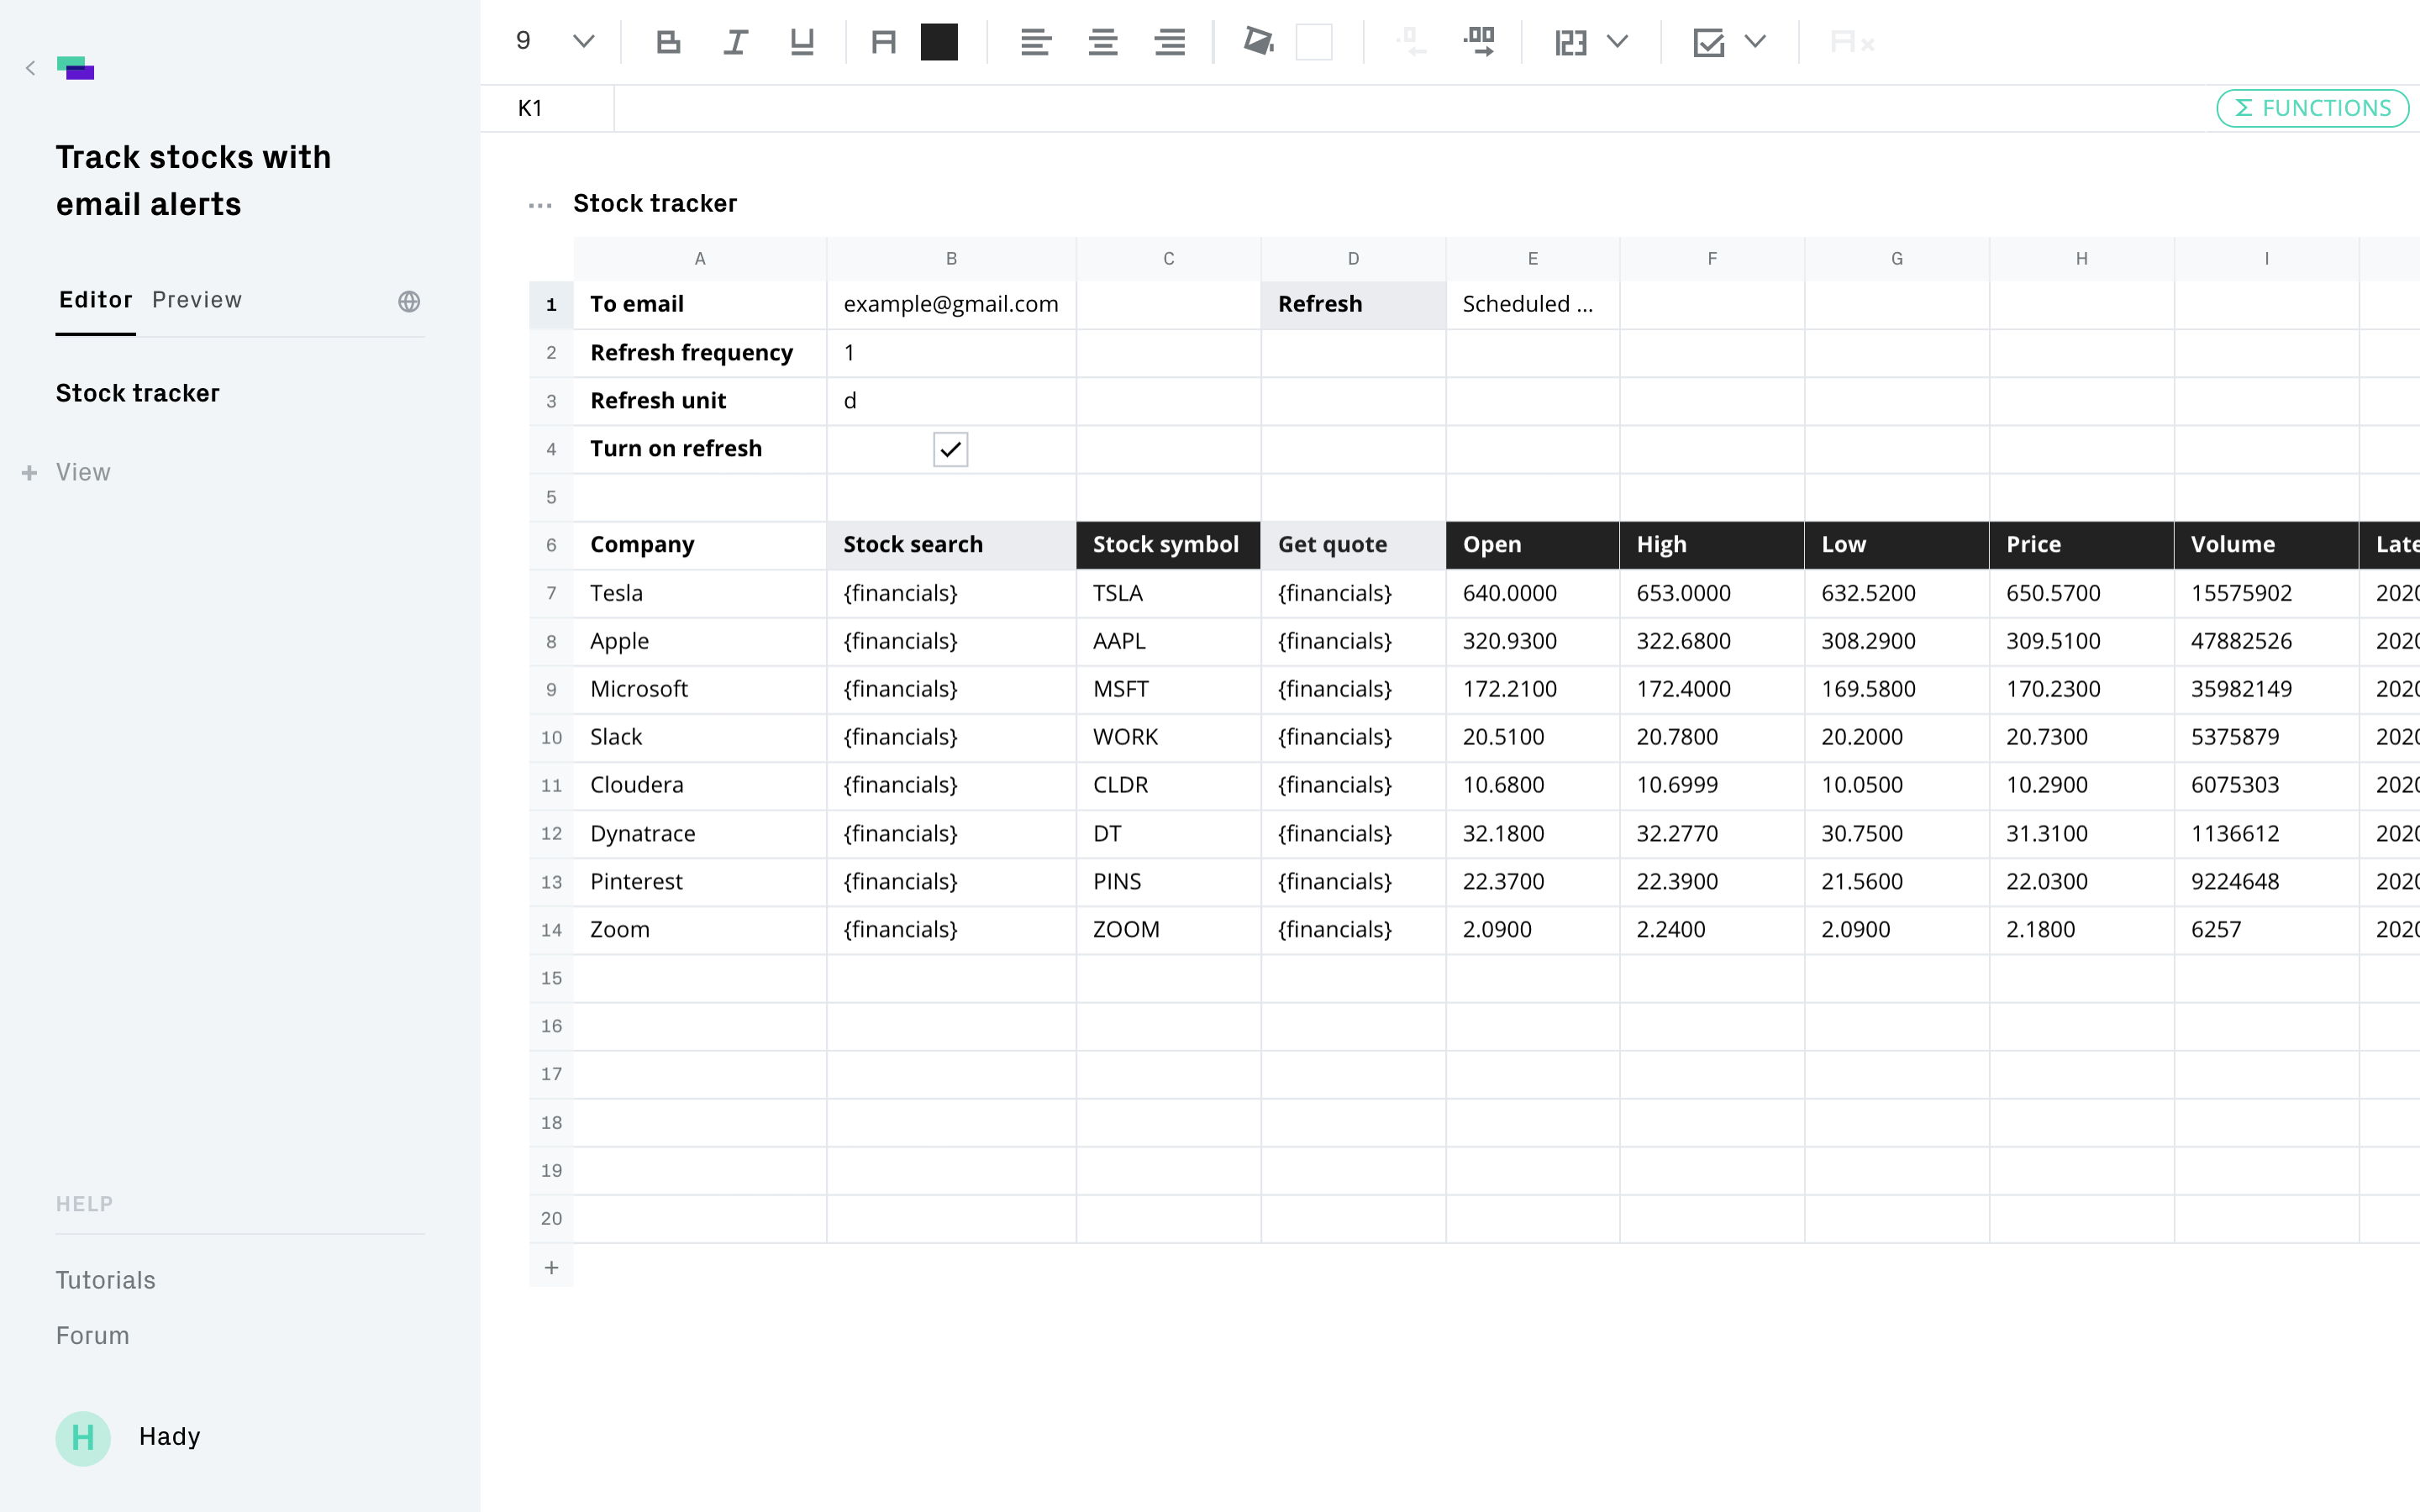Open the checkbox cell type dropdown
The width and height of the screenshot is (2420, 1512).
(x=1754, y=42)
